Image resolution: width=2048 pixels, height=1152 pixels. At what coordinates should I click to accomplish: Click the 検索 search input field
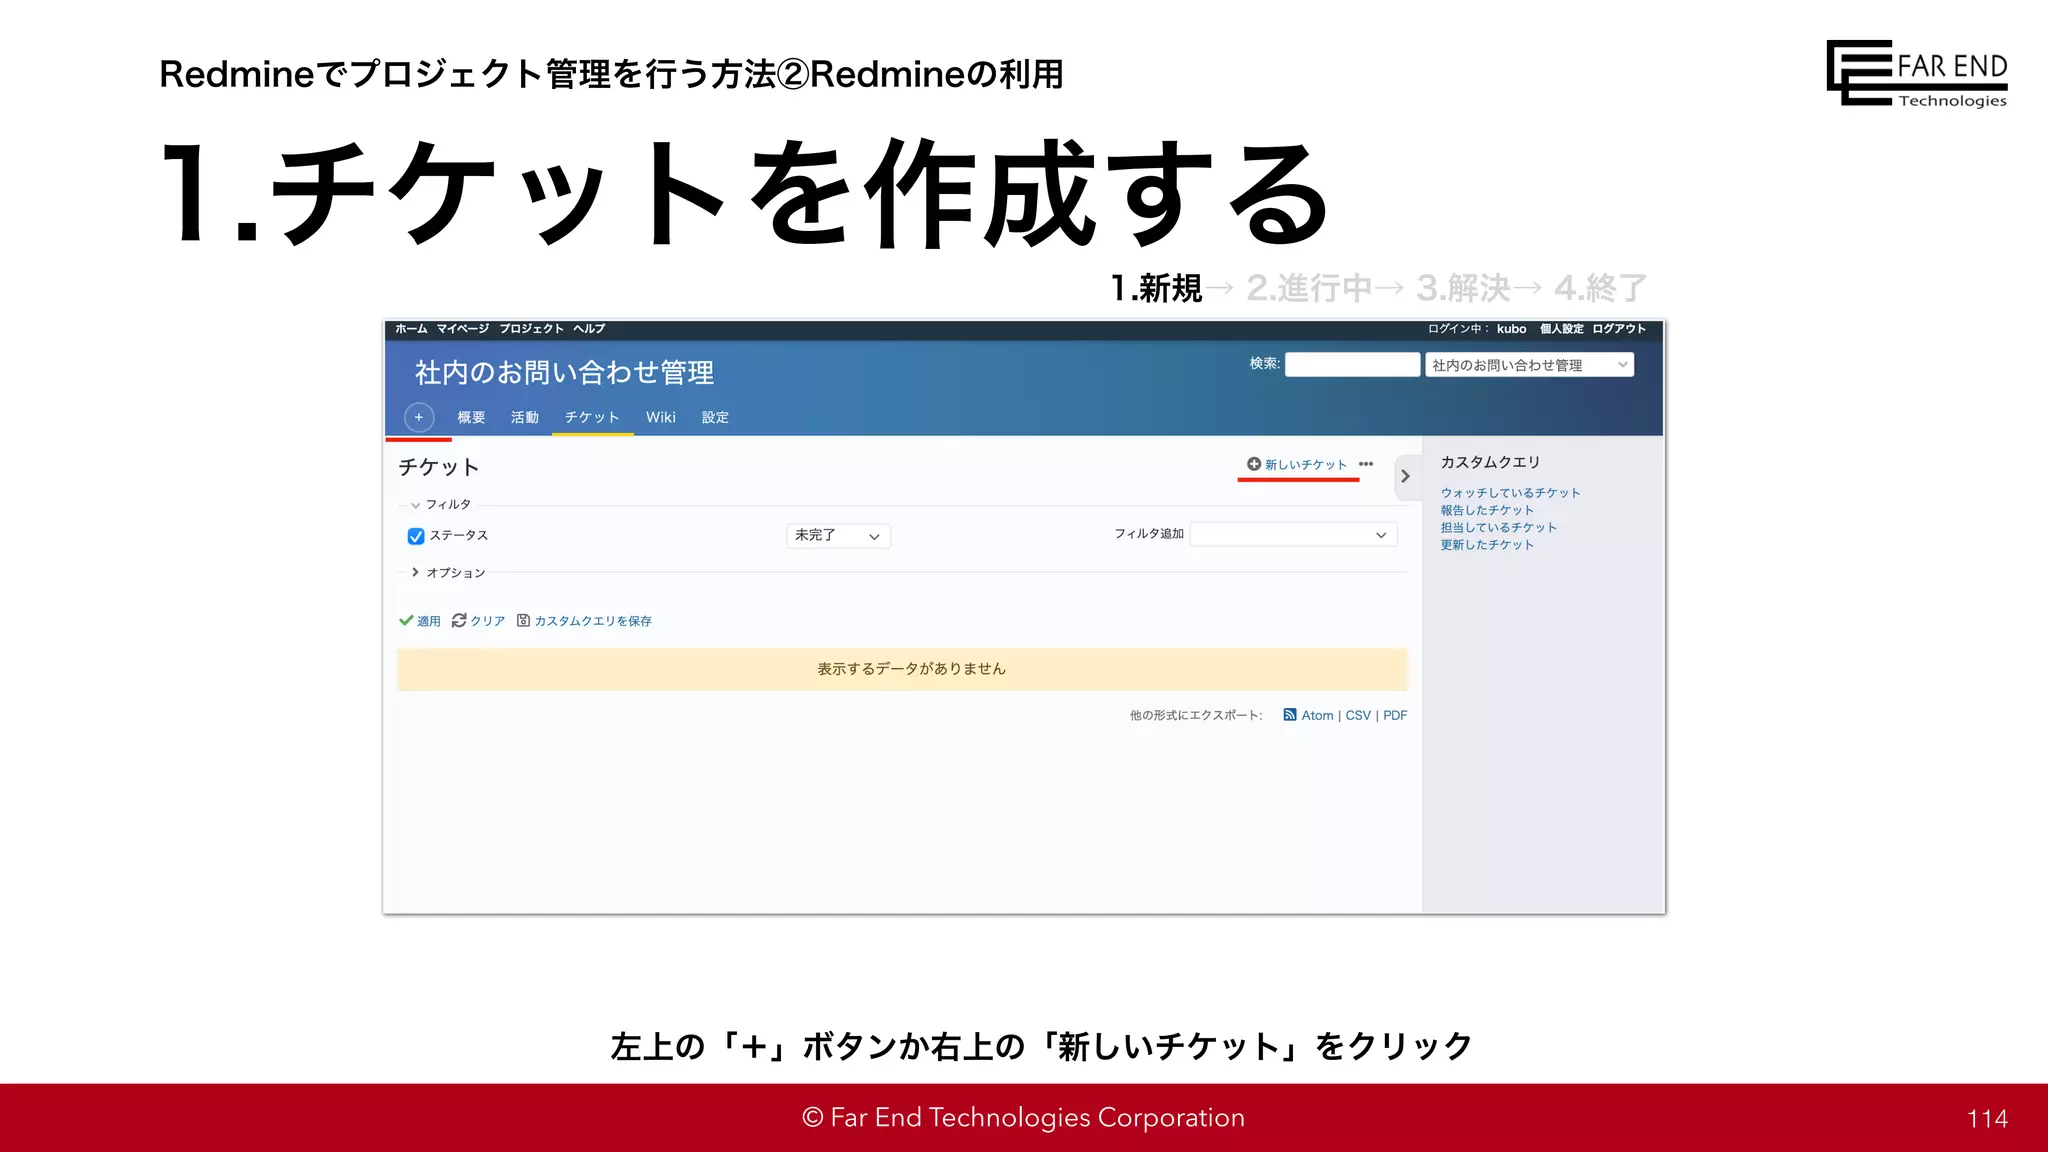(1352, 365)
